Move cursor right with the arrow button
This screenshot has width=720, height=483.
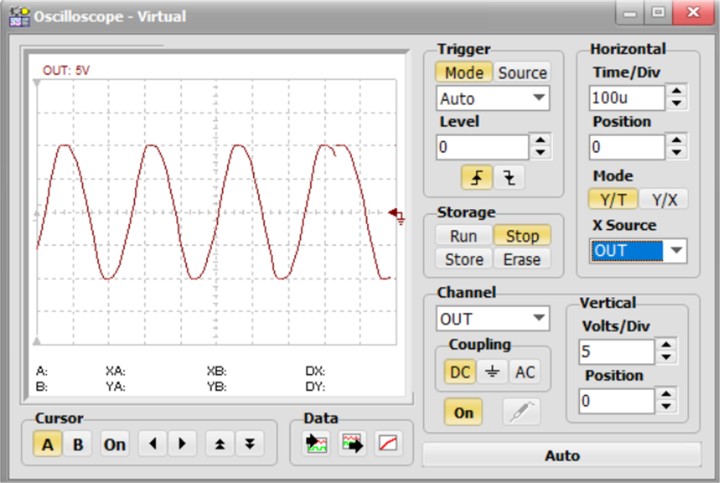pyautogui.click(x=181, y=444)
